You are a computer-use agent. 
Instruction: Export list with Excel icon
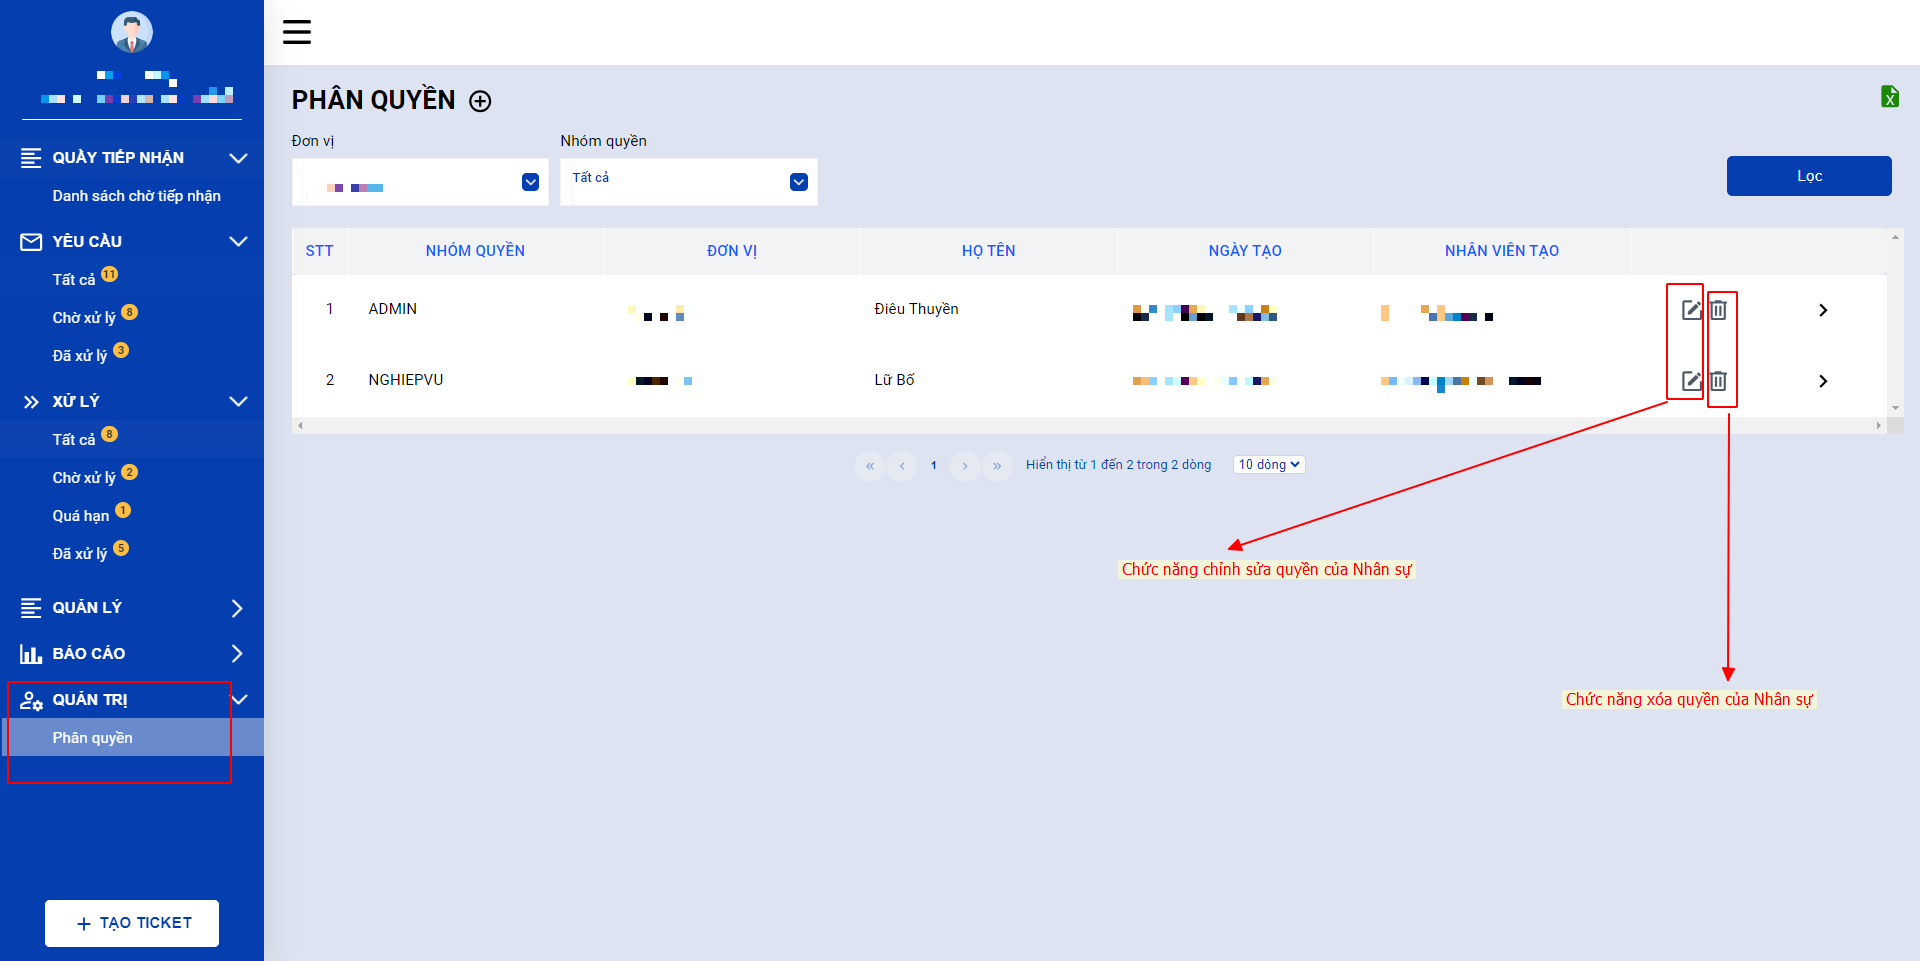click(x=1889, y=96)
